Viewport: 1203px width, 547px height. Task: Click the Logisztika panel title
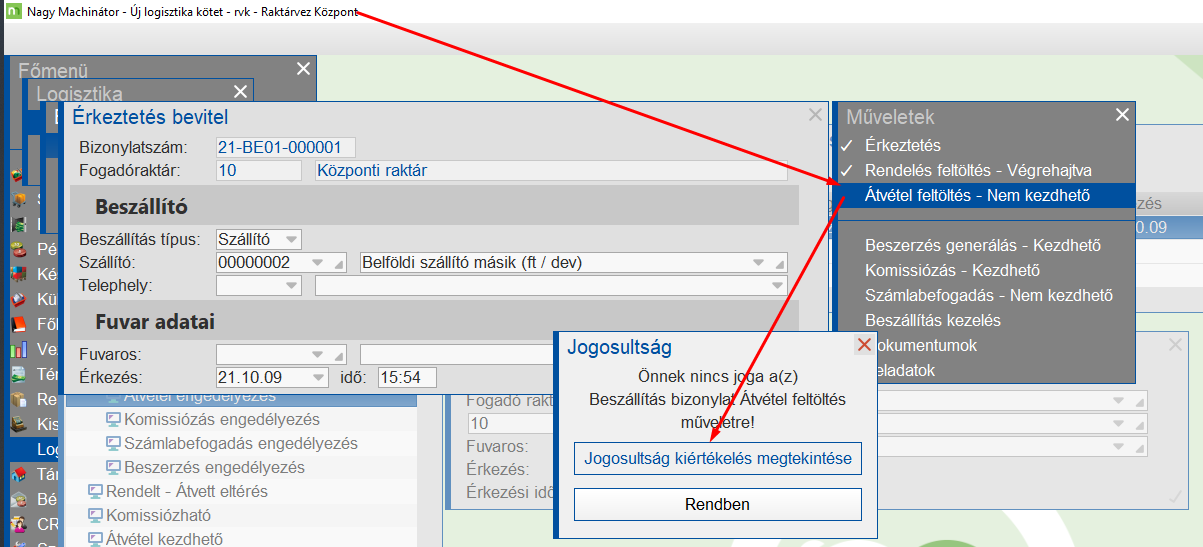click(x=79, y=94)
